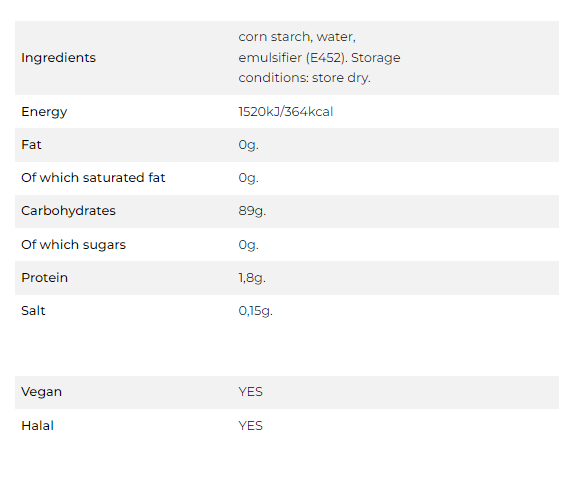Click the saturated fat 0g. value
The width and height of the screenshot is (570, 479).
click(x=248, y=178)
